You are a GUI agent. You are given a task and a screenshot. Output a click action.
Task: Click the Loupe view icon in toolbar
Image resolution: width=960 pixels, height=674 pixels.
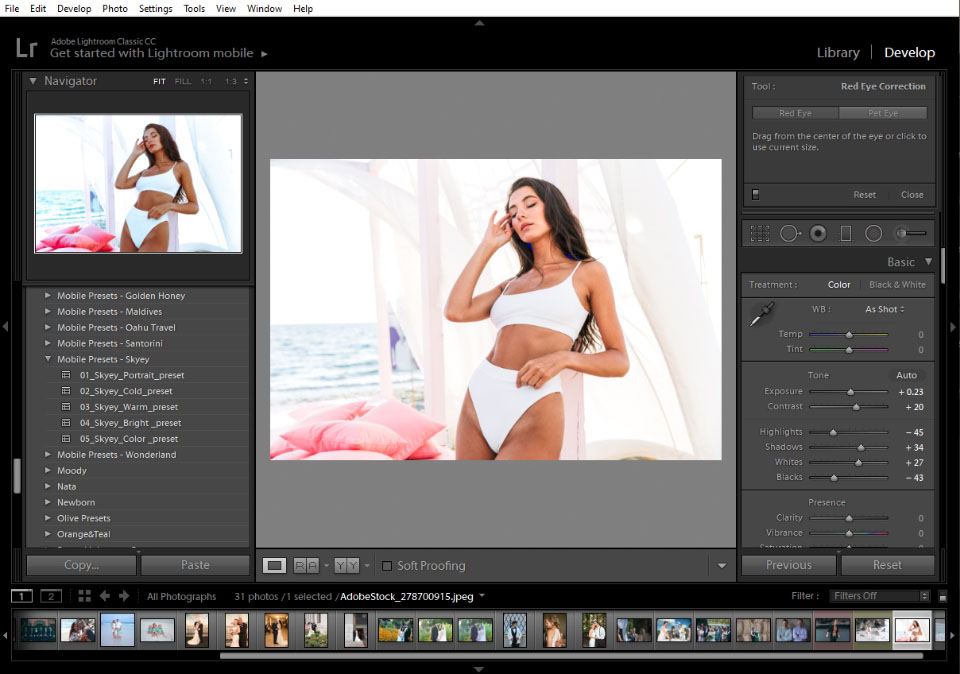click(274, 566)
